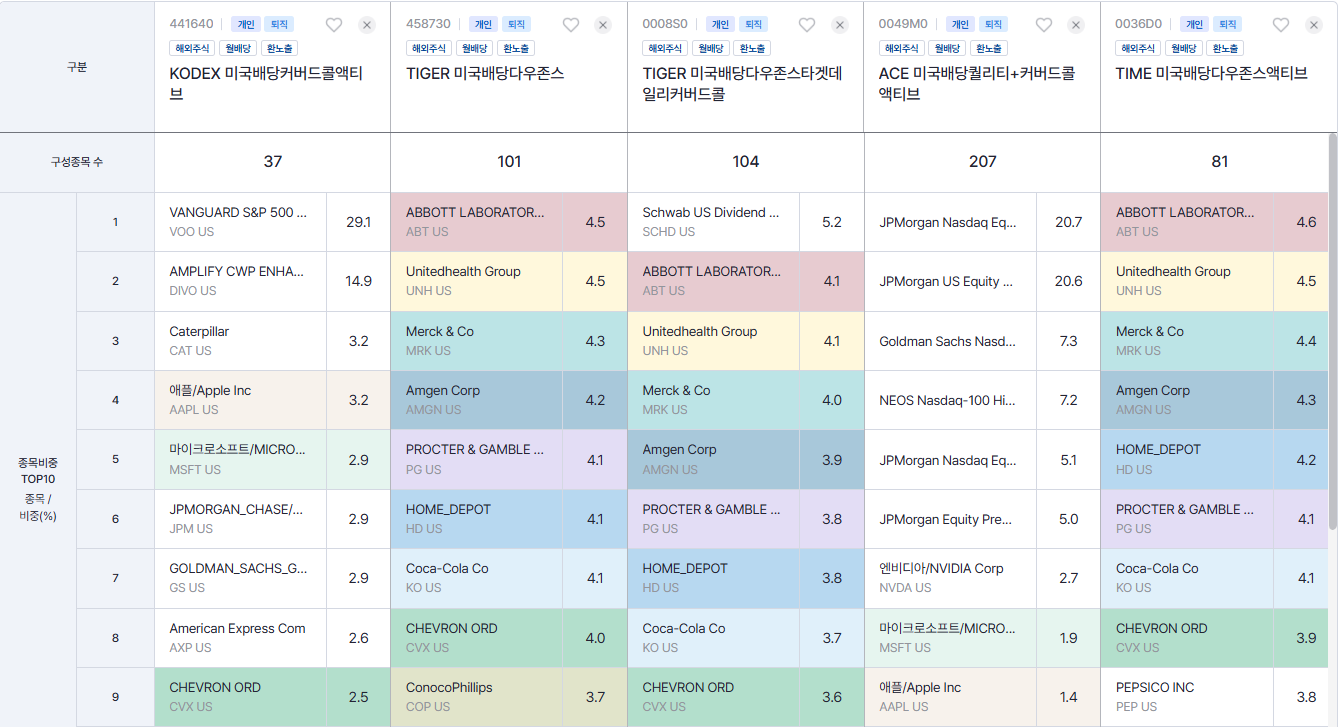Click ETF code 0049M0
The height and width of the screenshot is (727, 1339).
click(903, 24)
